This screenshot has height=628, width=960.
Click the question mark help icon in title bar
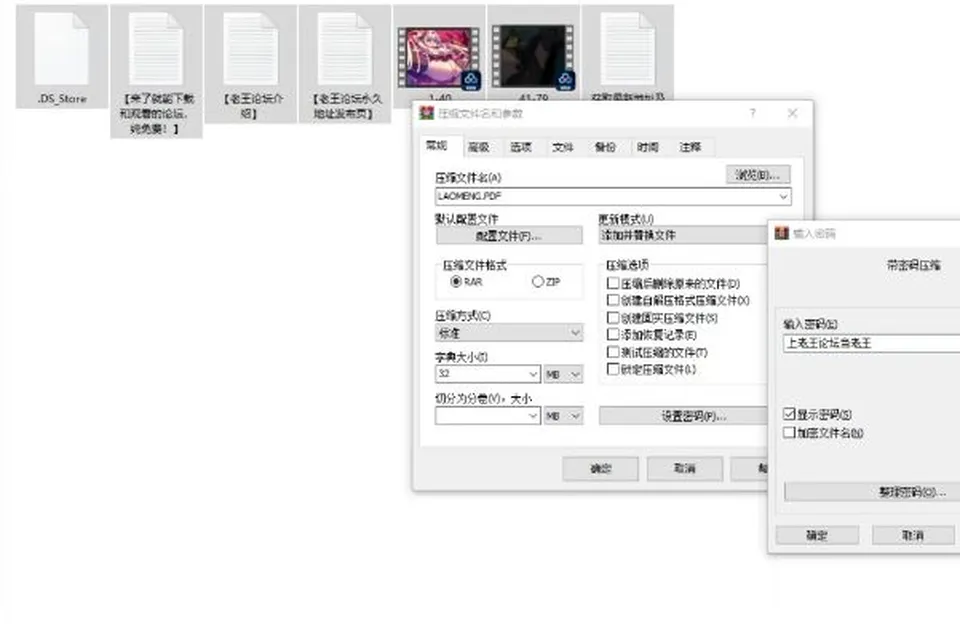752,113
